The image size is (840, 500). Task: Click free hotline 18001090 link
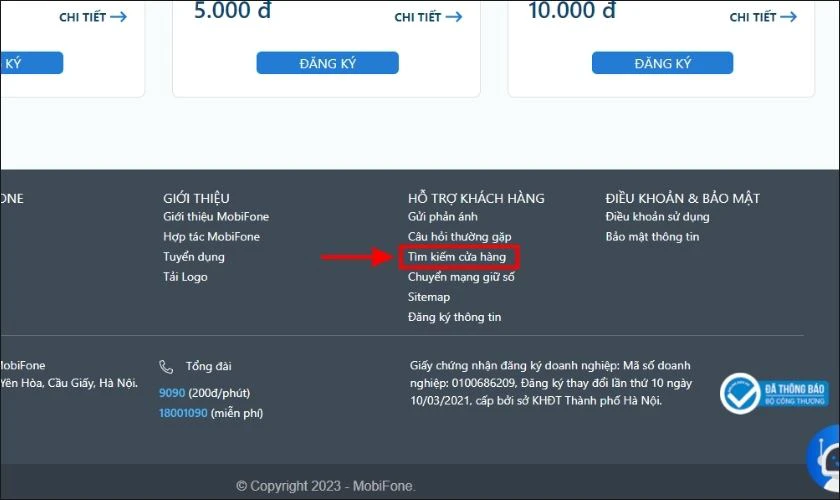[183, 413]
